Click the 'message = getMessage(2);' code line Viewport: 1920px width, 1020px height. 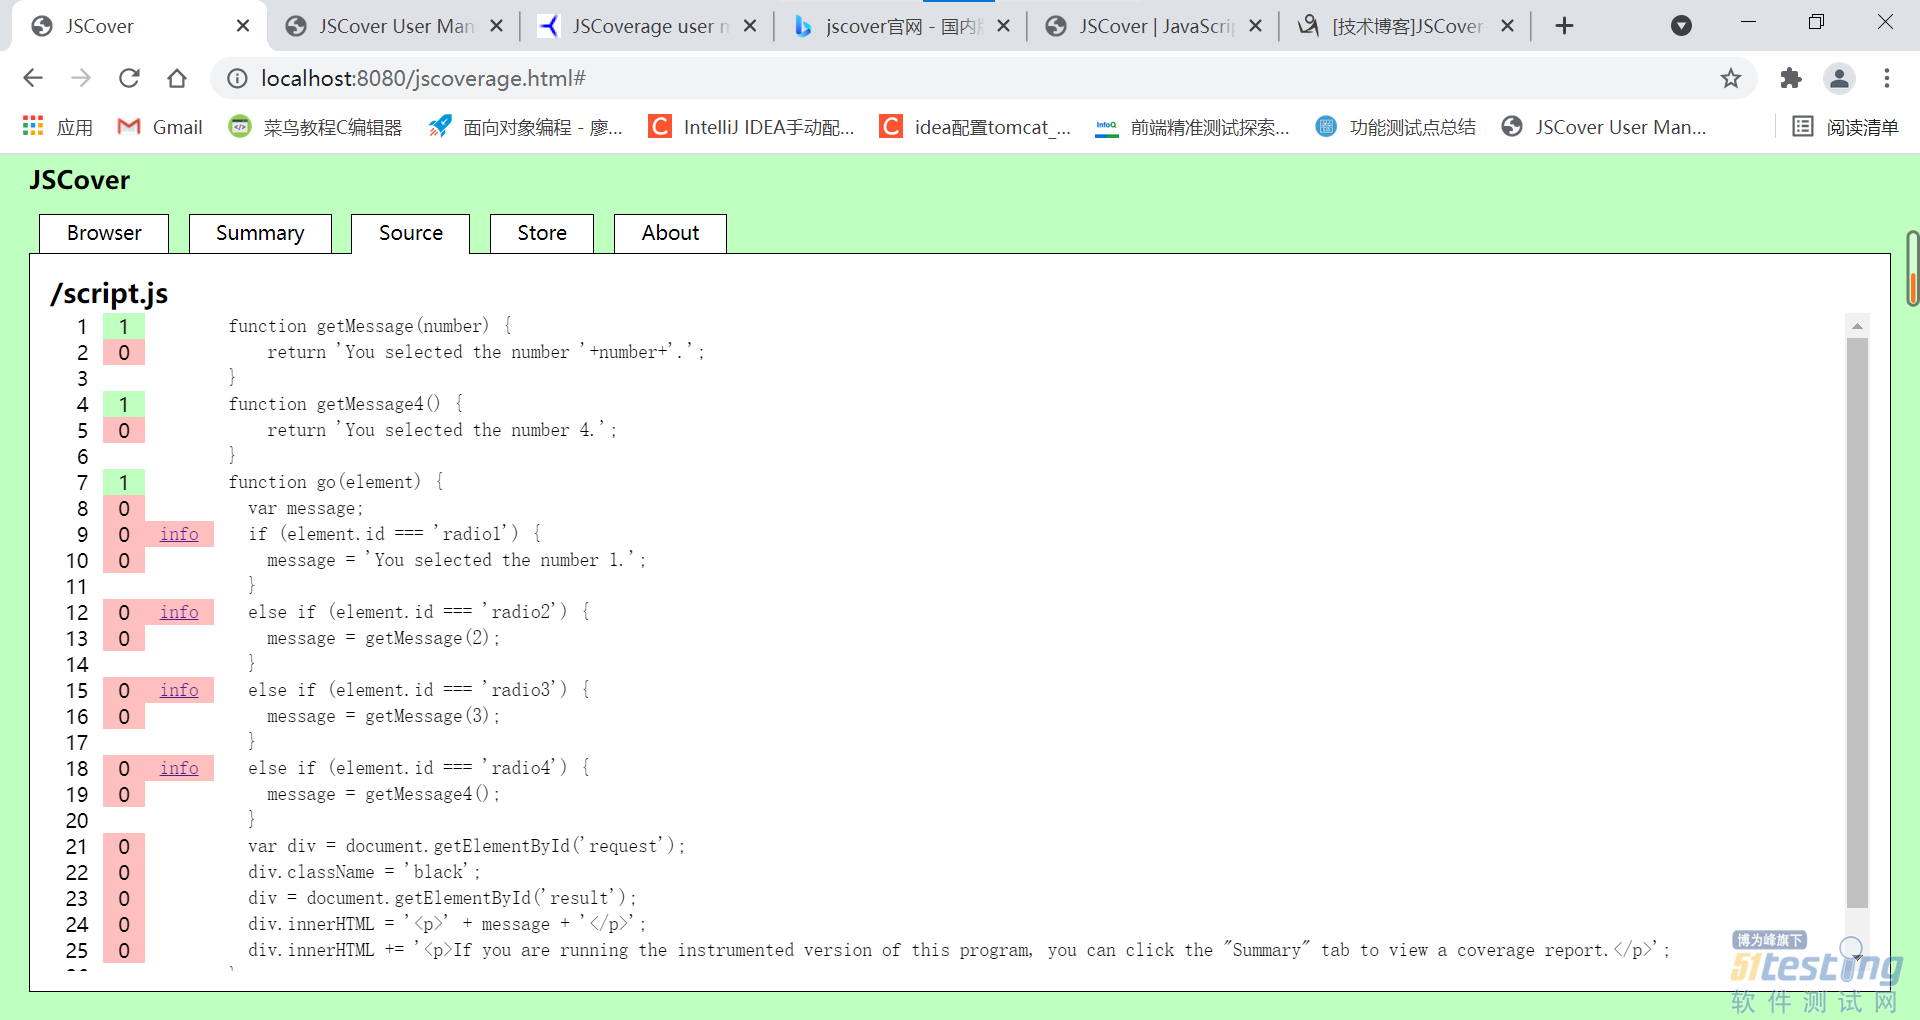[x=383, y=638]
